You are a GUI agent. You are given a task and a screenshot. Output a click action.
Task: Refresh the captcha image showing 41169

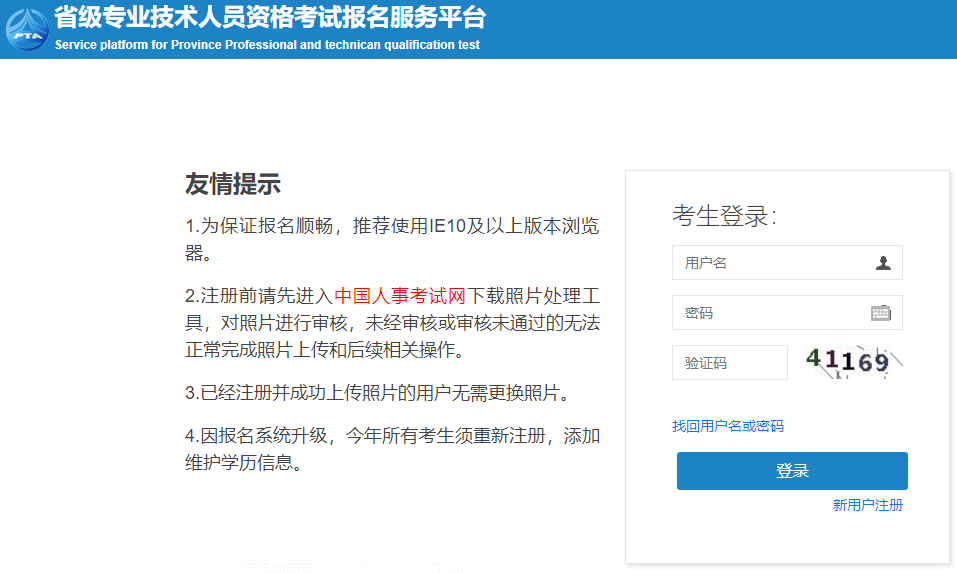tap(854, 362)
